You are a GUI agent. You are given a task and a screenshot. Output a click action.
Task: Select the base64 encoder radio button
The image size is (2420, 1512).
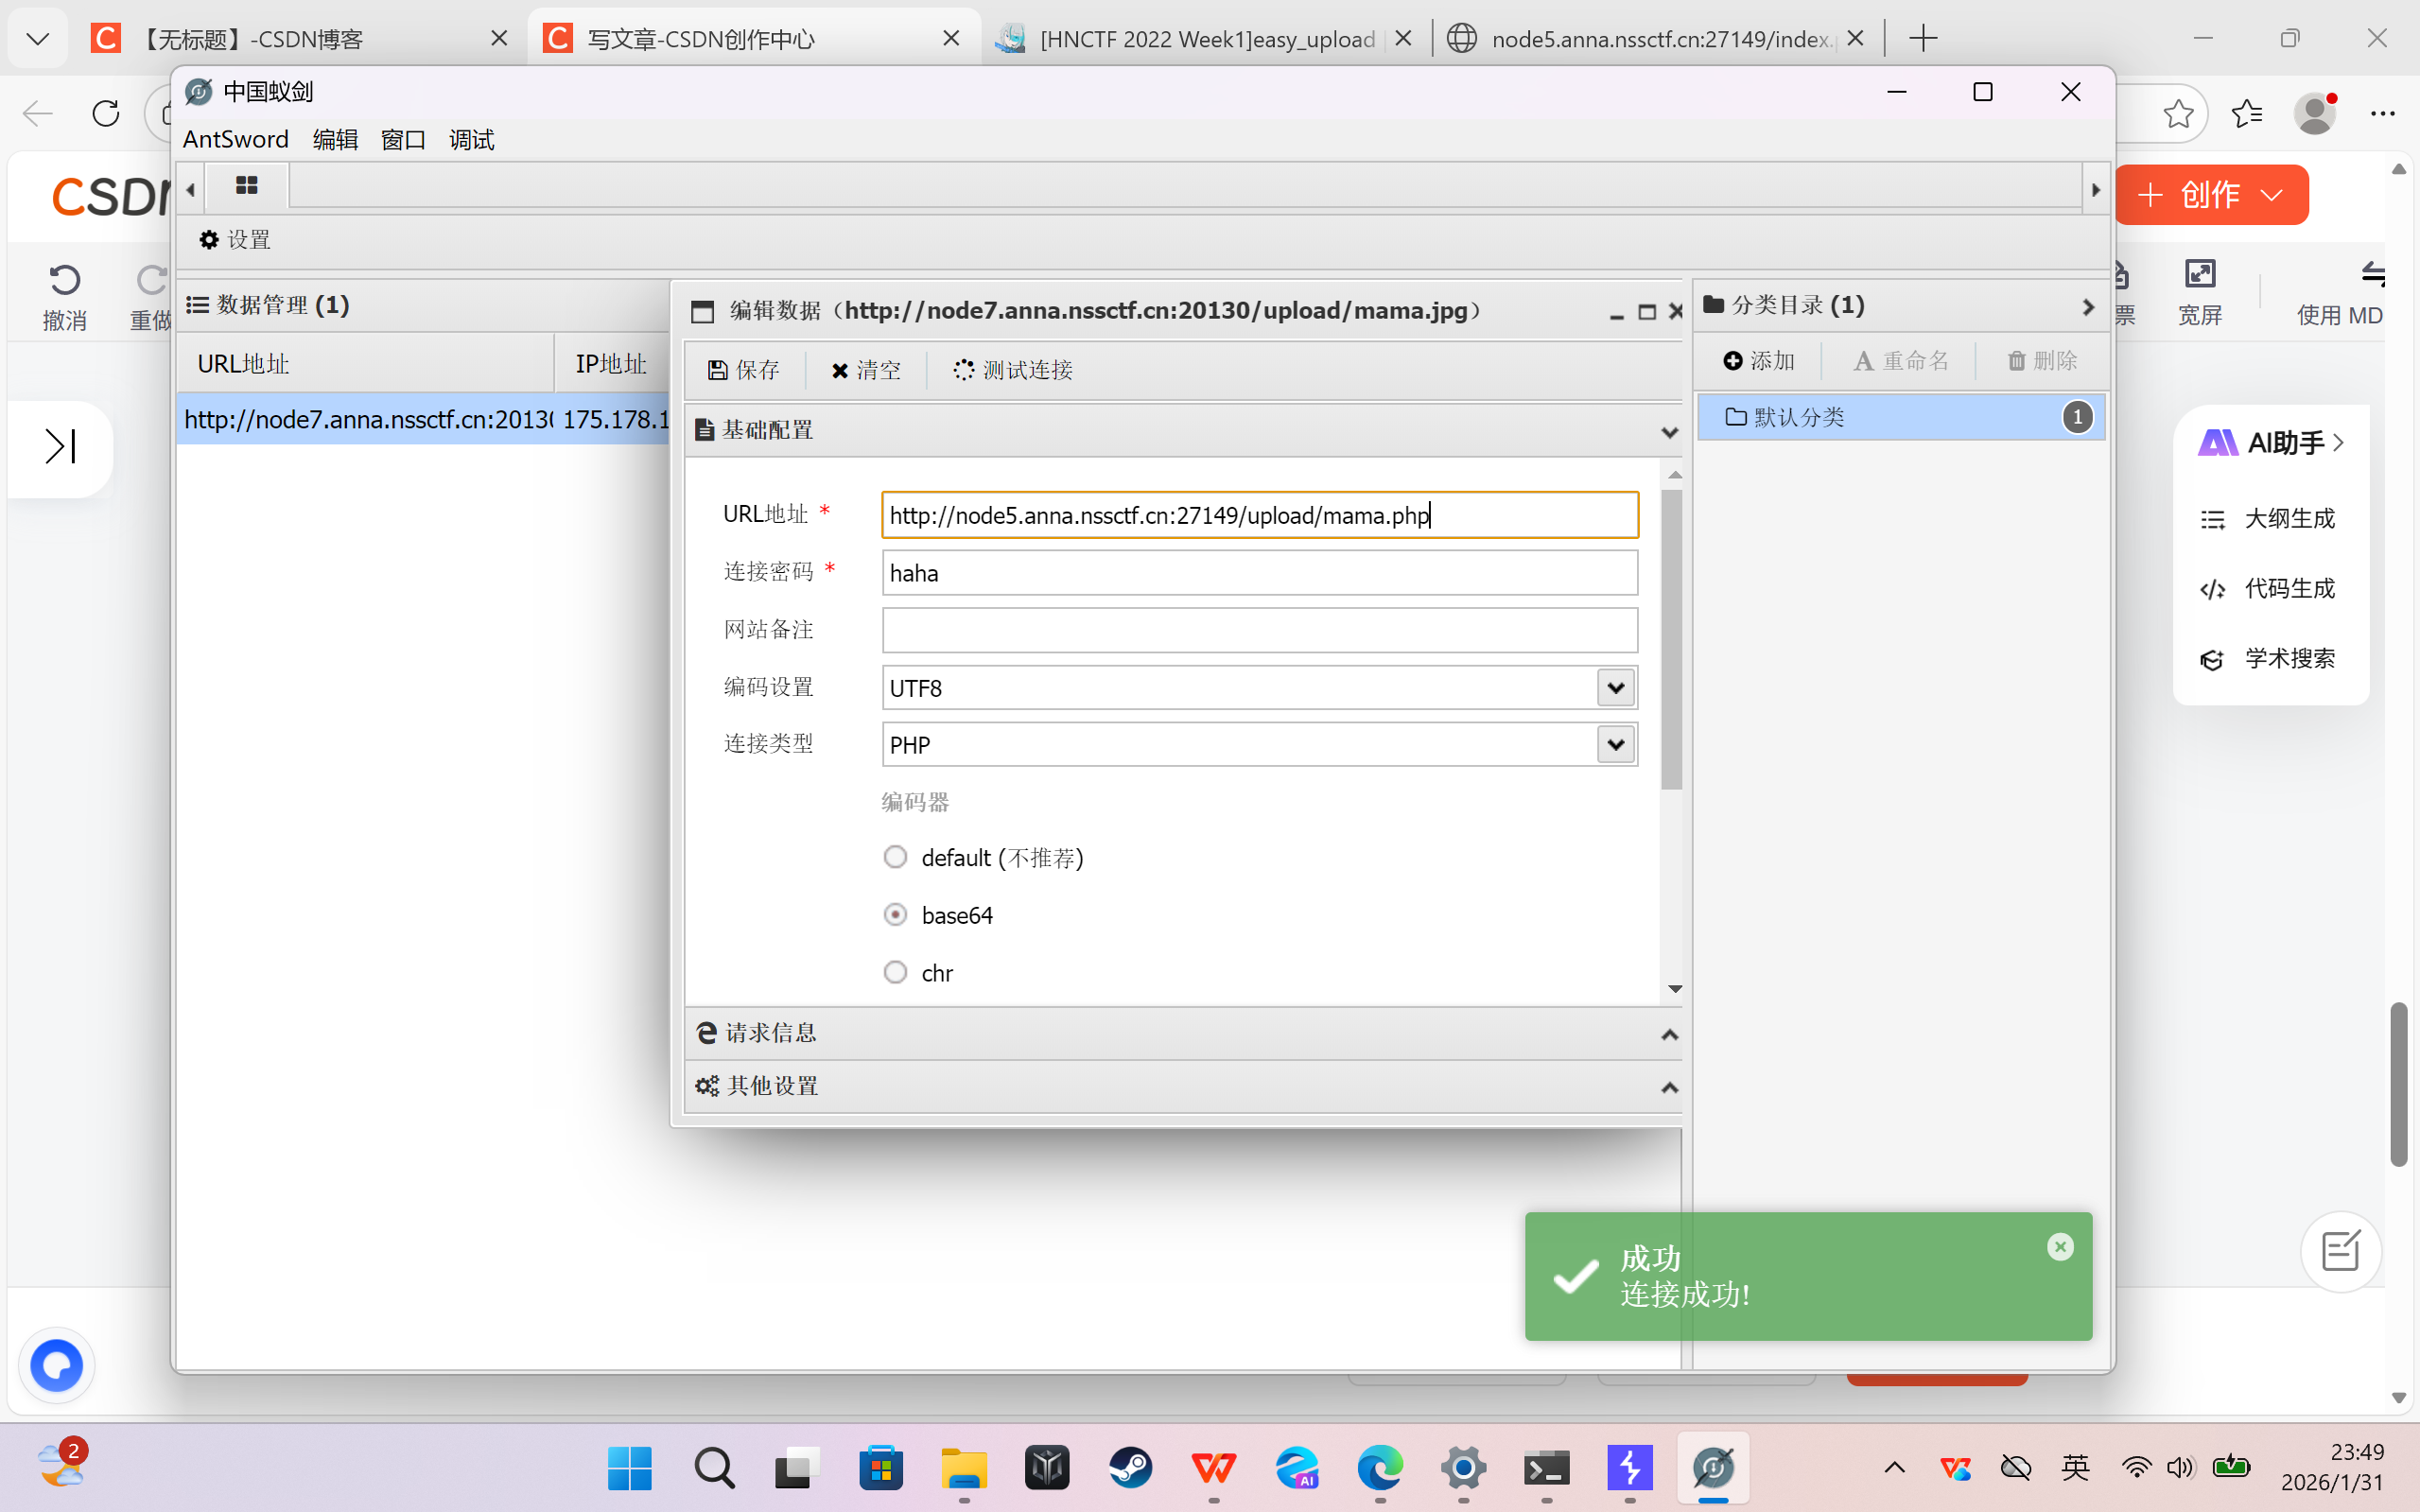coord(895,914)
